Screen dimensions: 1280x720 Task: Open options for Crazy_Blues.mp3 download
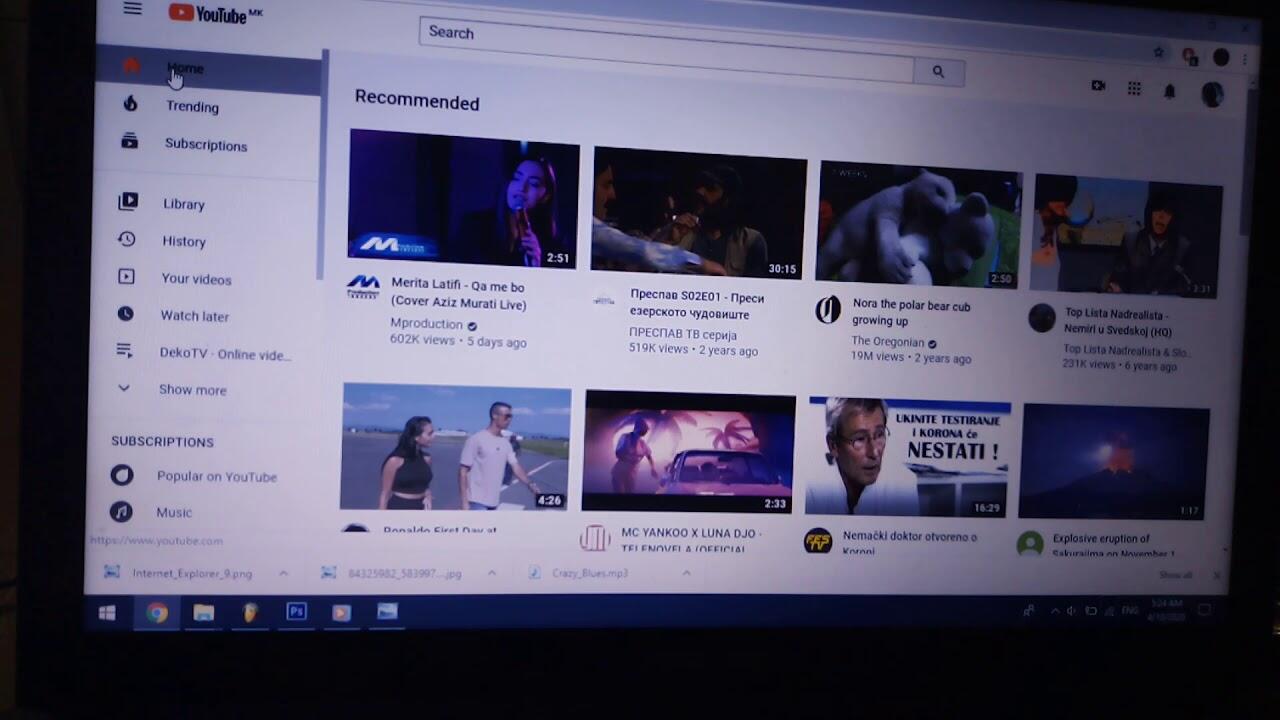click(x=686, y=573)
